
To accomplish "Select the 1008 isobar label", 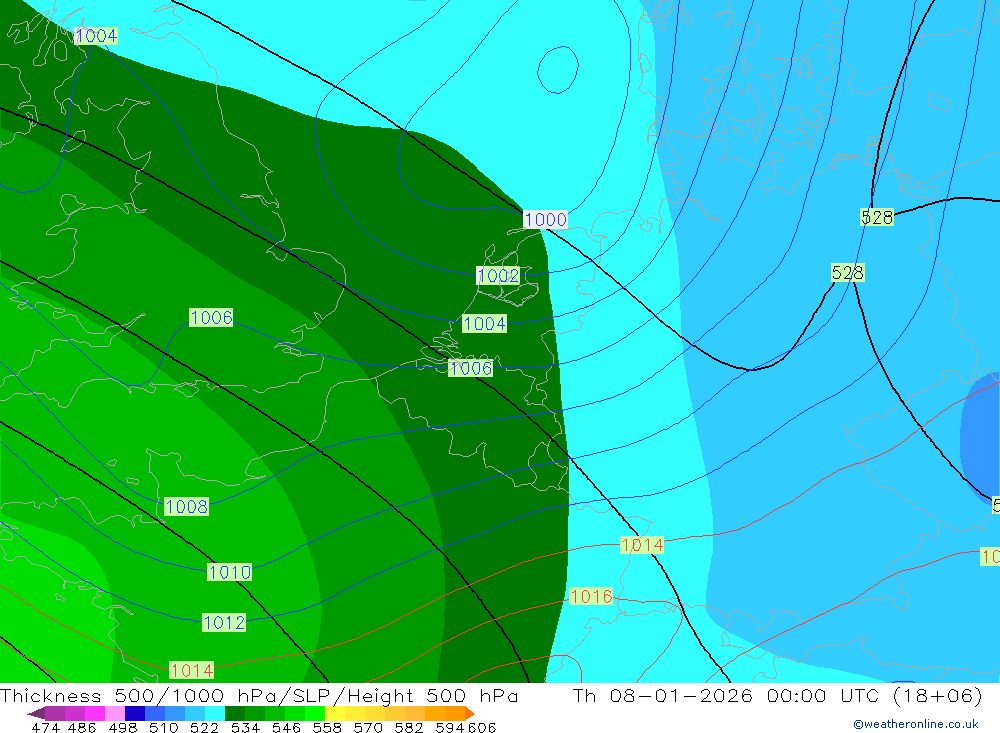I will point(186,507).
